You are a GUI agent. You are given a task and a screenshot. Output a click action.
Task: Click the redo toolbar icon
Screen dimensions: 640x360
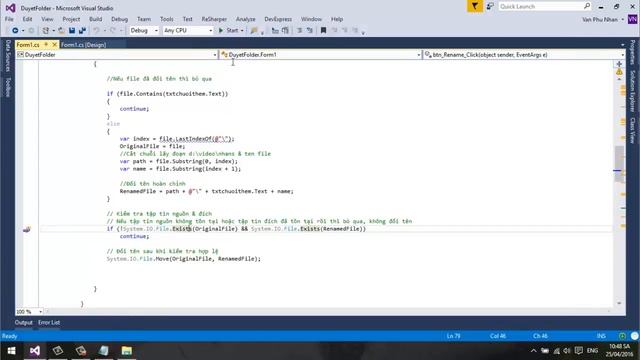(x=113, y=31)
